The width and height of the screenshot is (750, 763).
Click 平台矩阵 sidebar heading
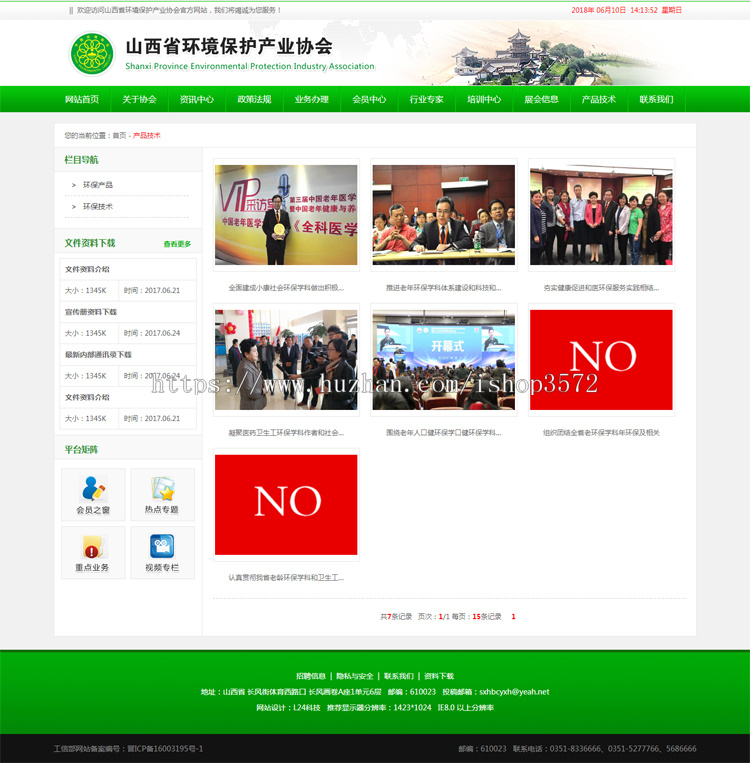click(81, 450)
